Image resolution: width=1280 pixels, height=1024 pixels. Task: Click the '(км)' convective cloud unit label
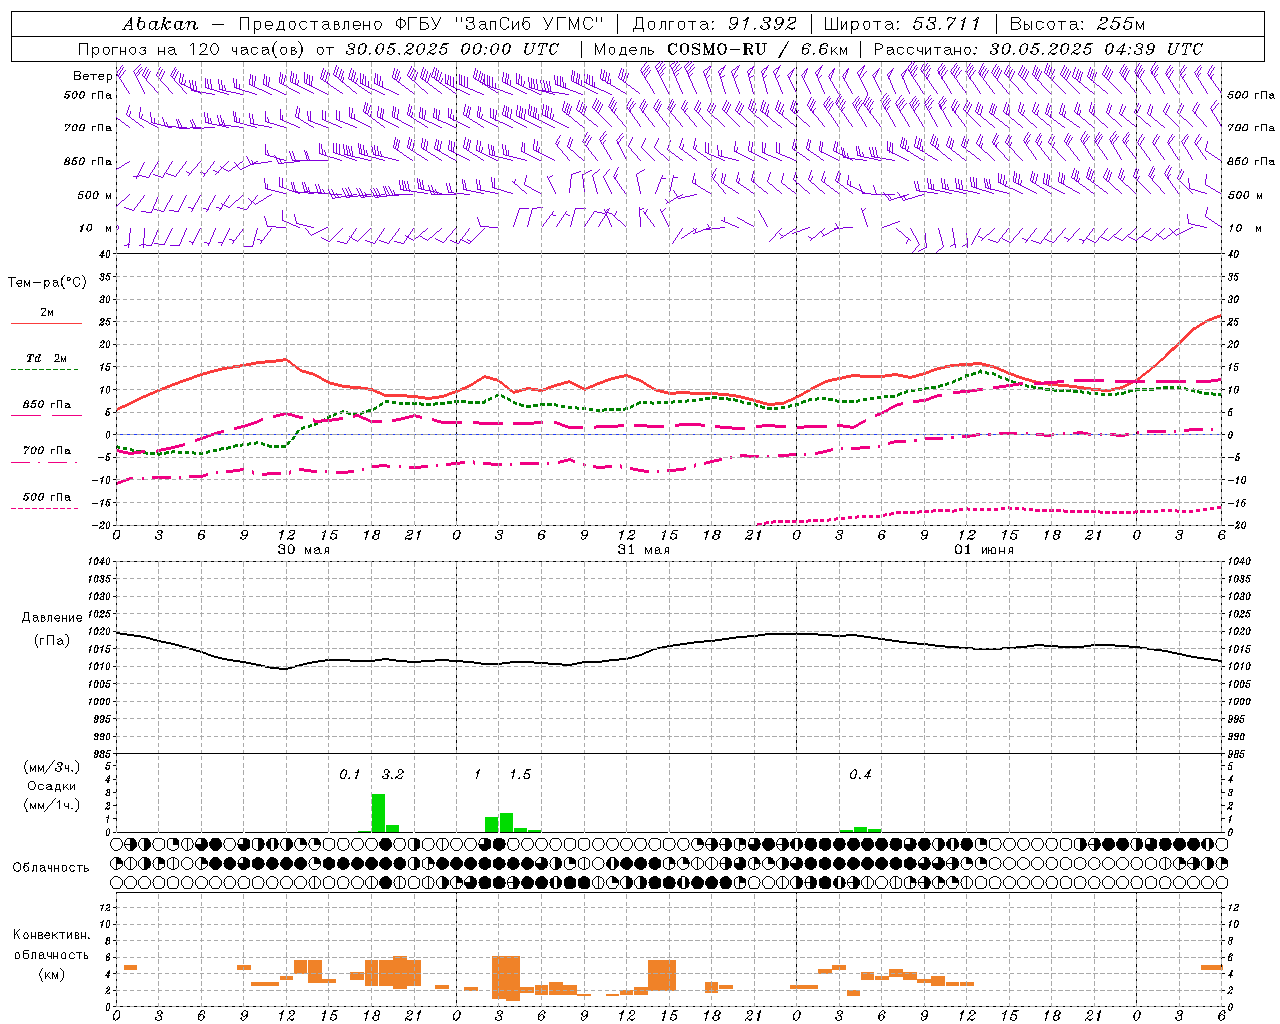tap(51, 974)
